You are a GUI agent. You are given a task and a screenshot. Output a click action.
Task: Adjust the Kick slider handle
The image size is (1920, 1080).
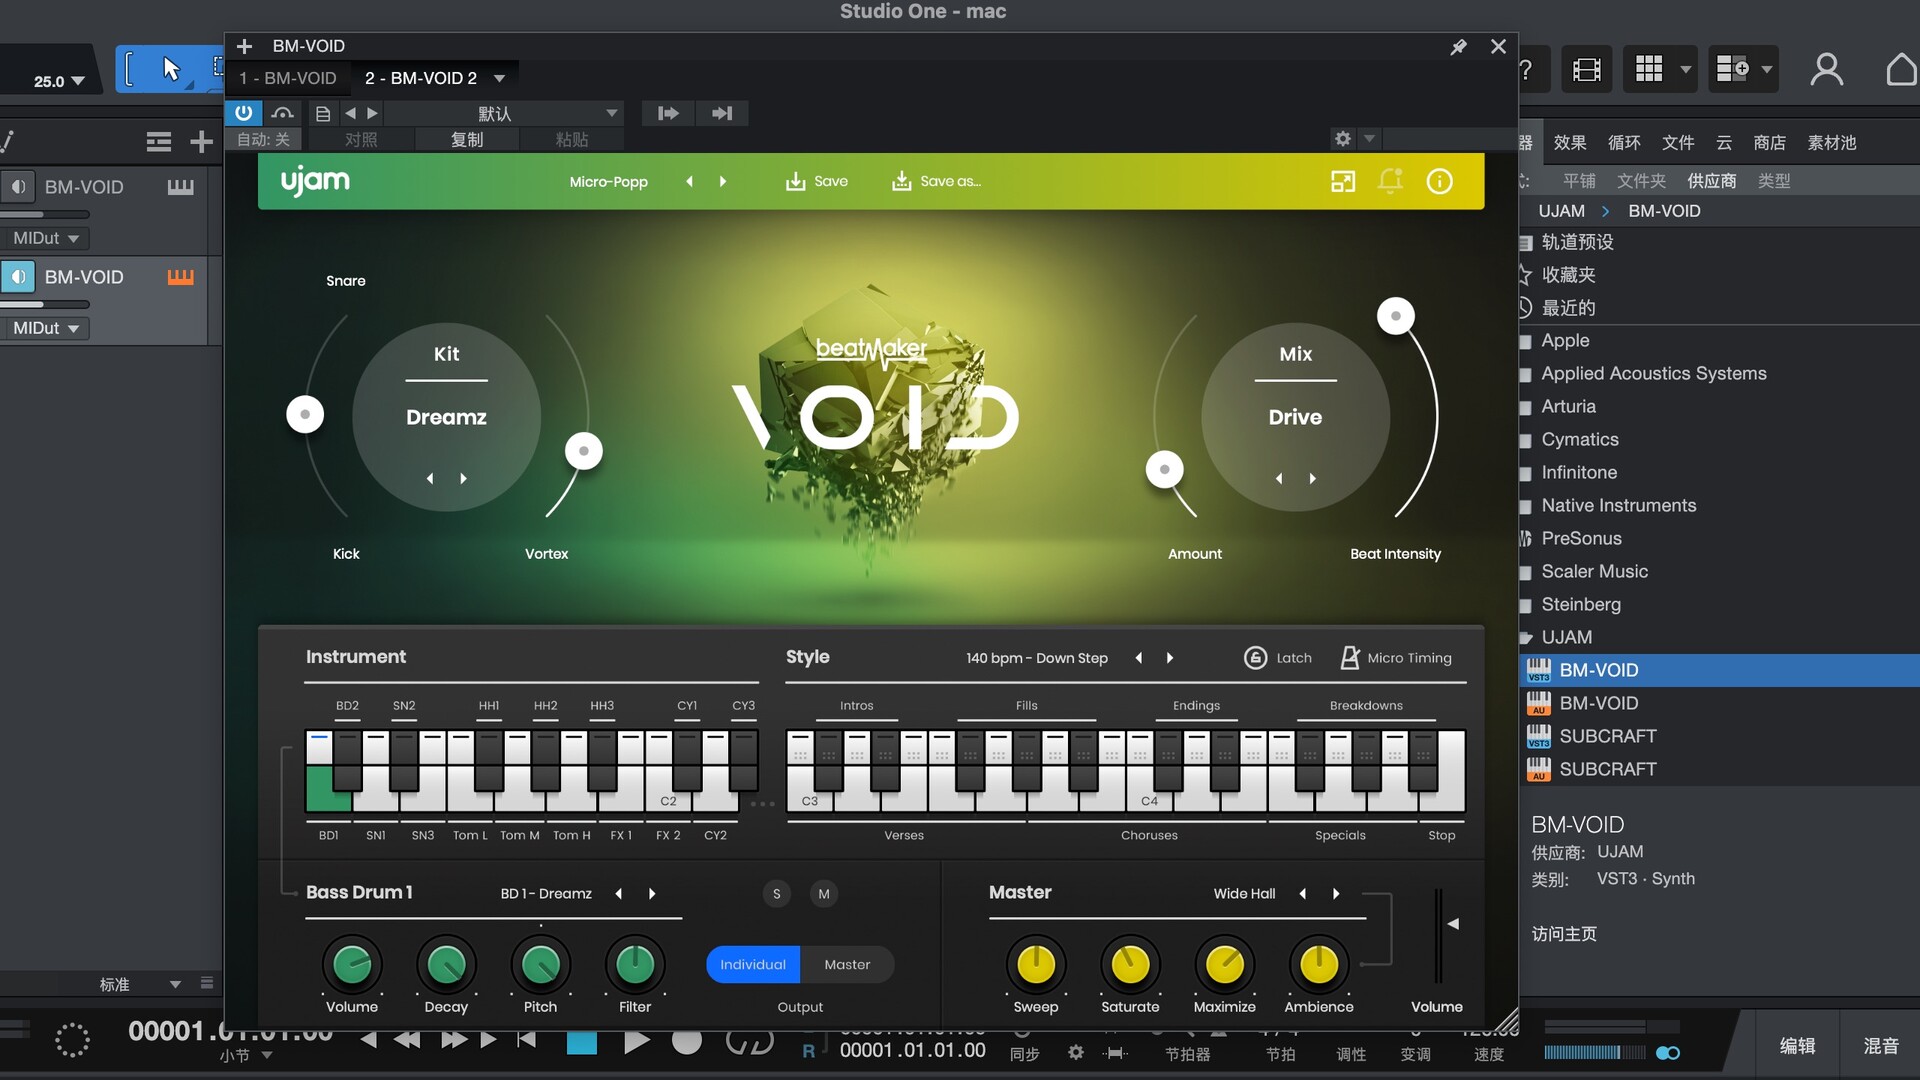(305, 414)
